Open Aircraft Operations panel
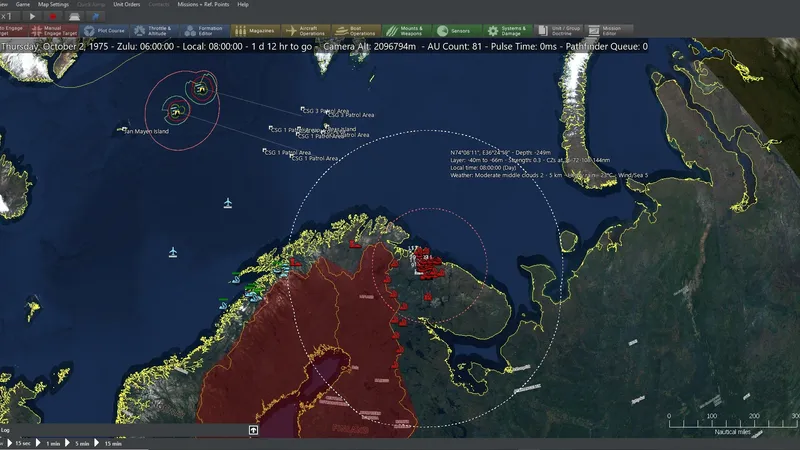The width and height of the screenshot is (800, 450). [305, 31]
